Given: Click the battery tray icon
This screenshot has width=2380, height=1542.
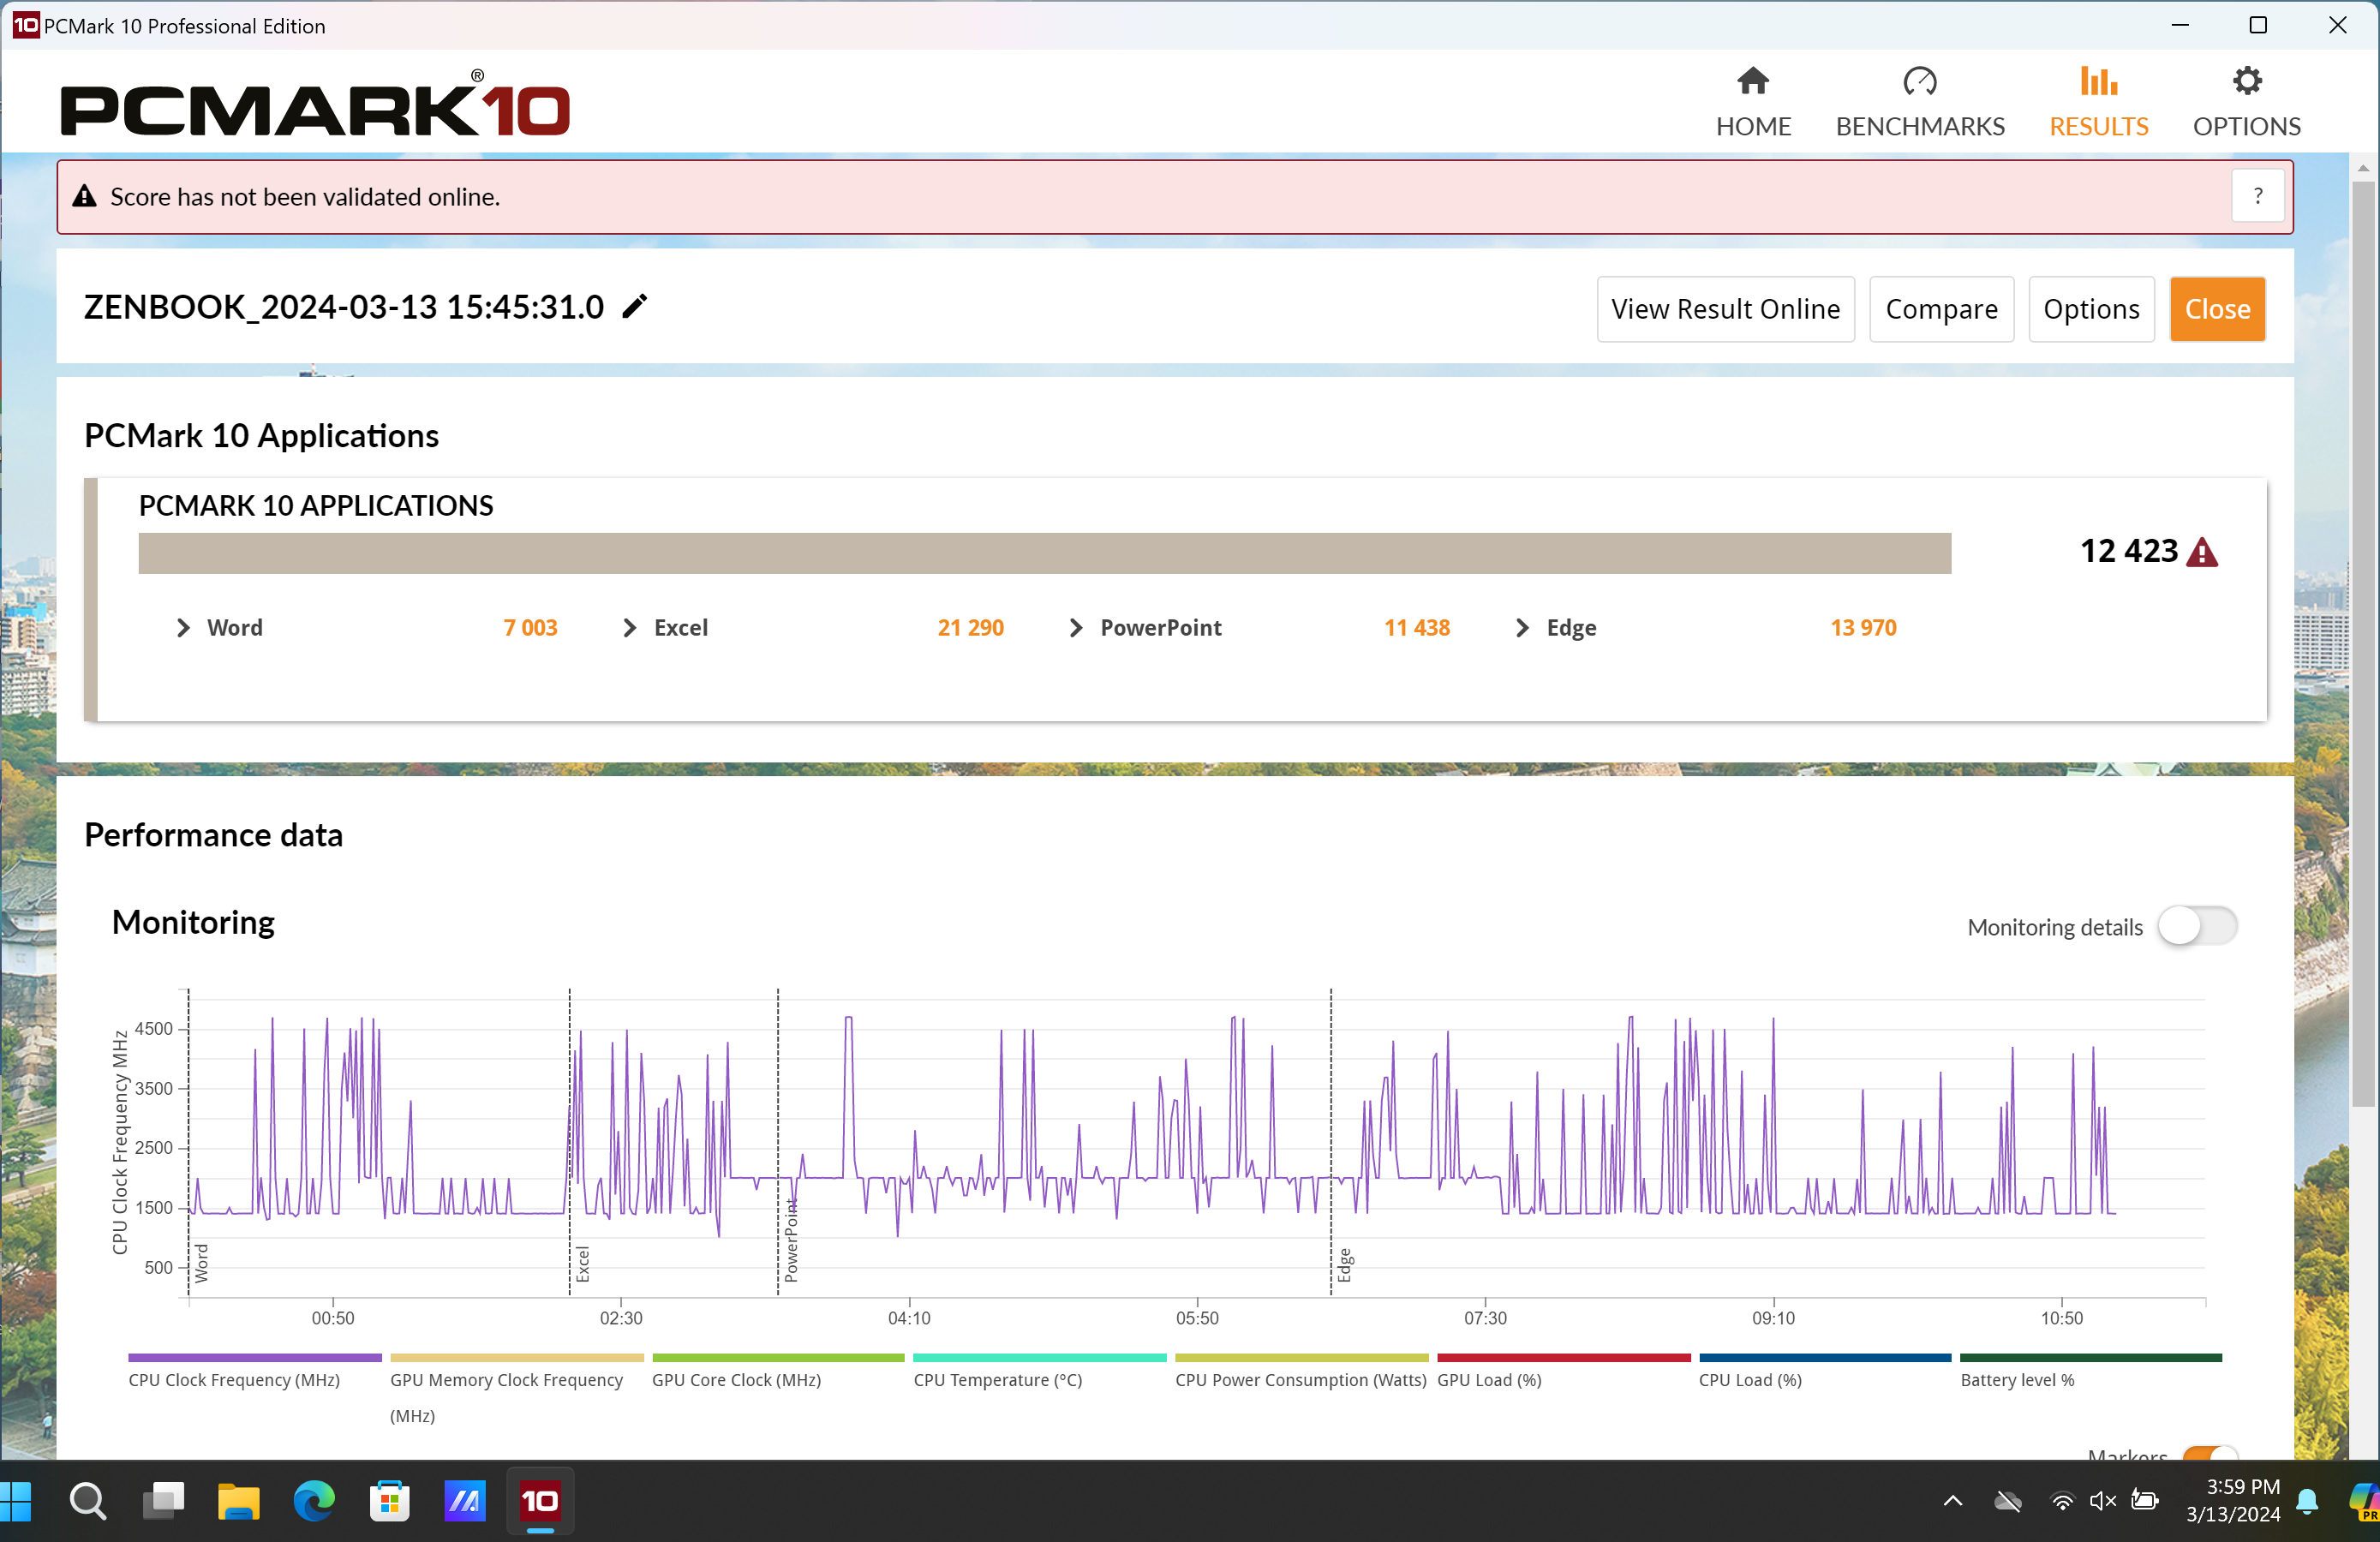Looking at the screenshot, I should [2144, 1500].
